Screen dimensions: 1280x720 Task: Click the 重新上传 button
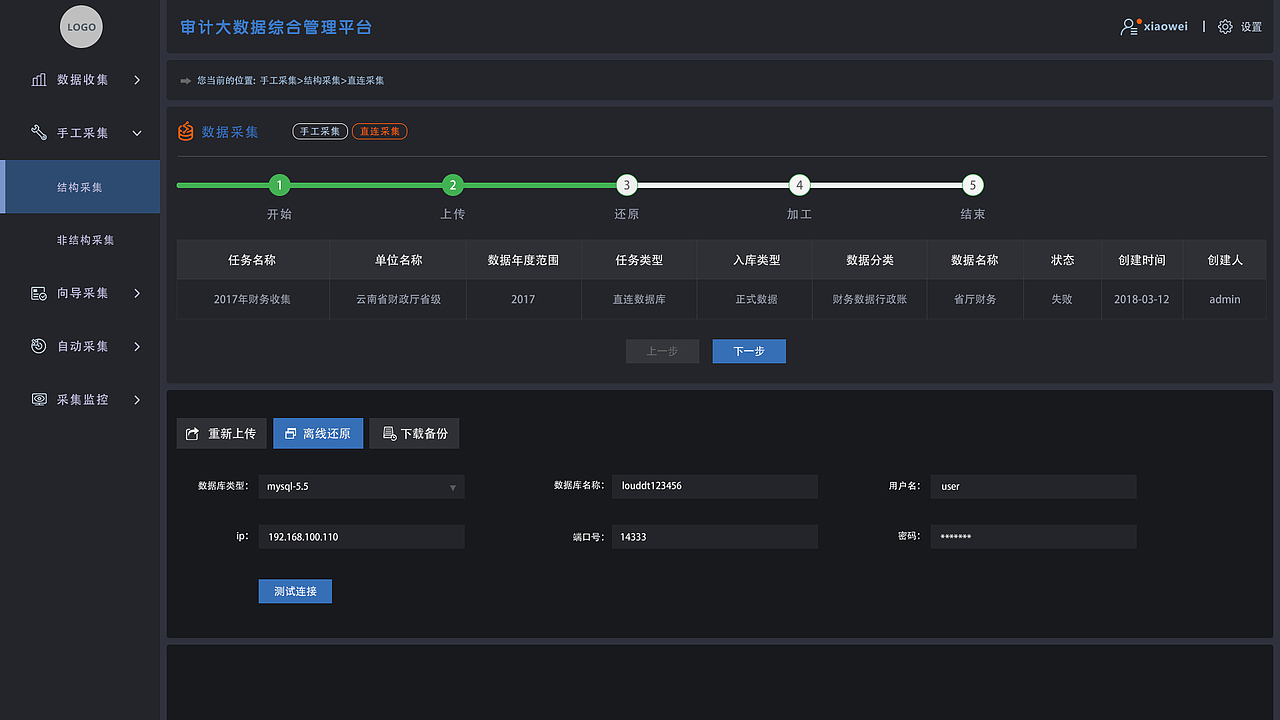[x=222, y=433]
